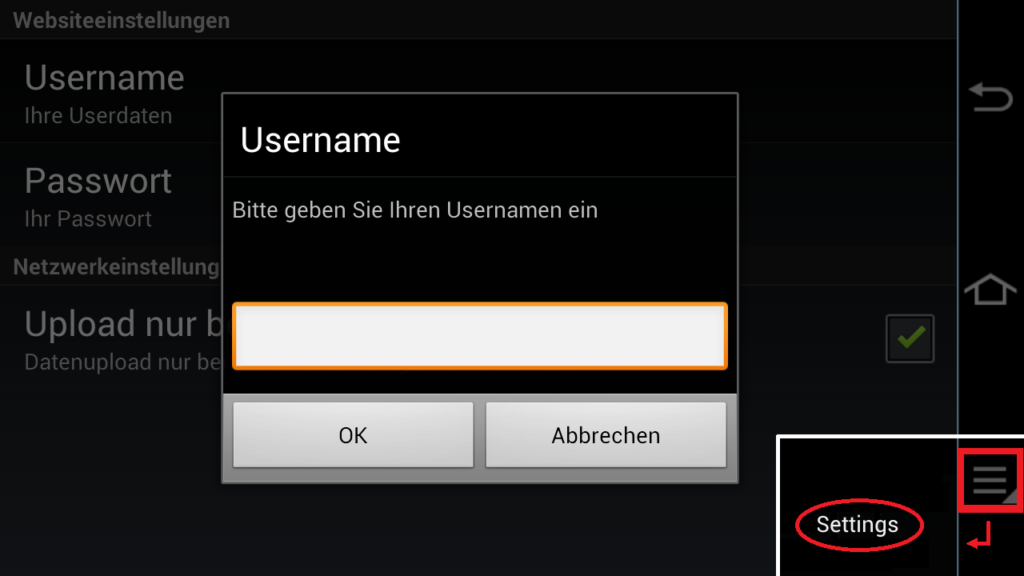
Task: Tap the Android home icon
Action: point(991,289)
